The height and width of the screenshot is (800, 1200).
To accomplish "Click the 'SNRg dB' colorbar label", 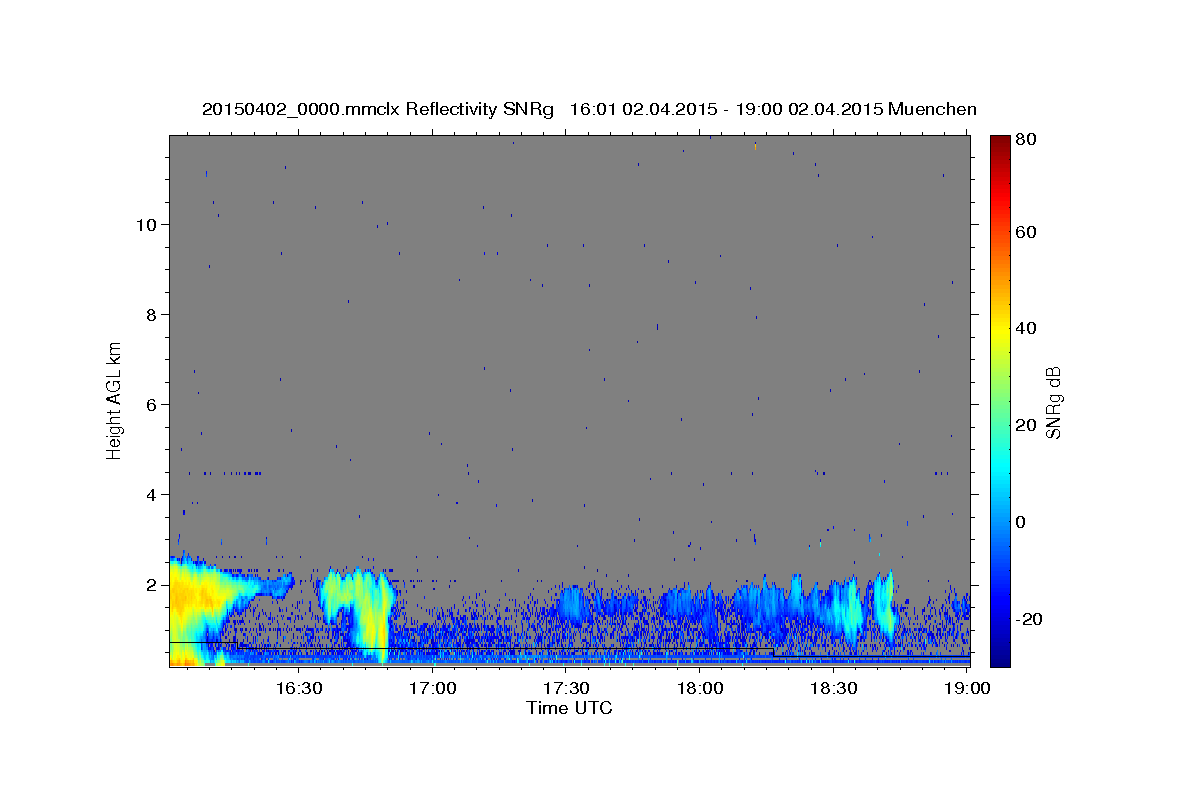I will [x=1053, y=401].
